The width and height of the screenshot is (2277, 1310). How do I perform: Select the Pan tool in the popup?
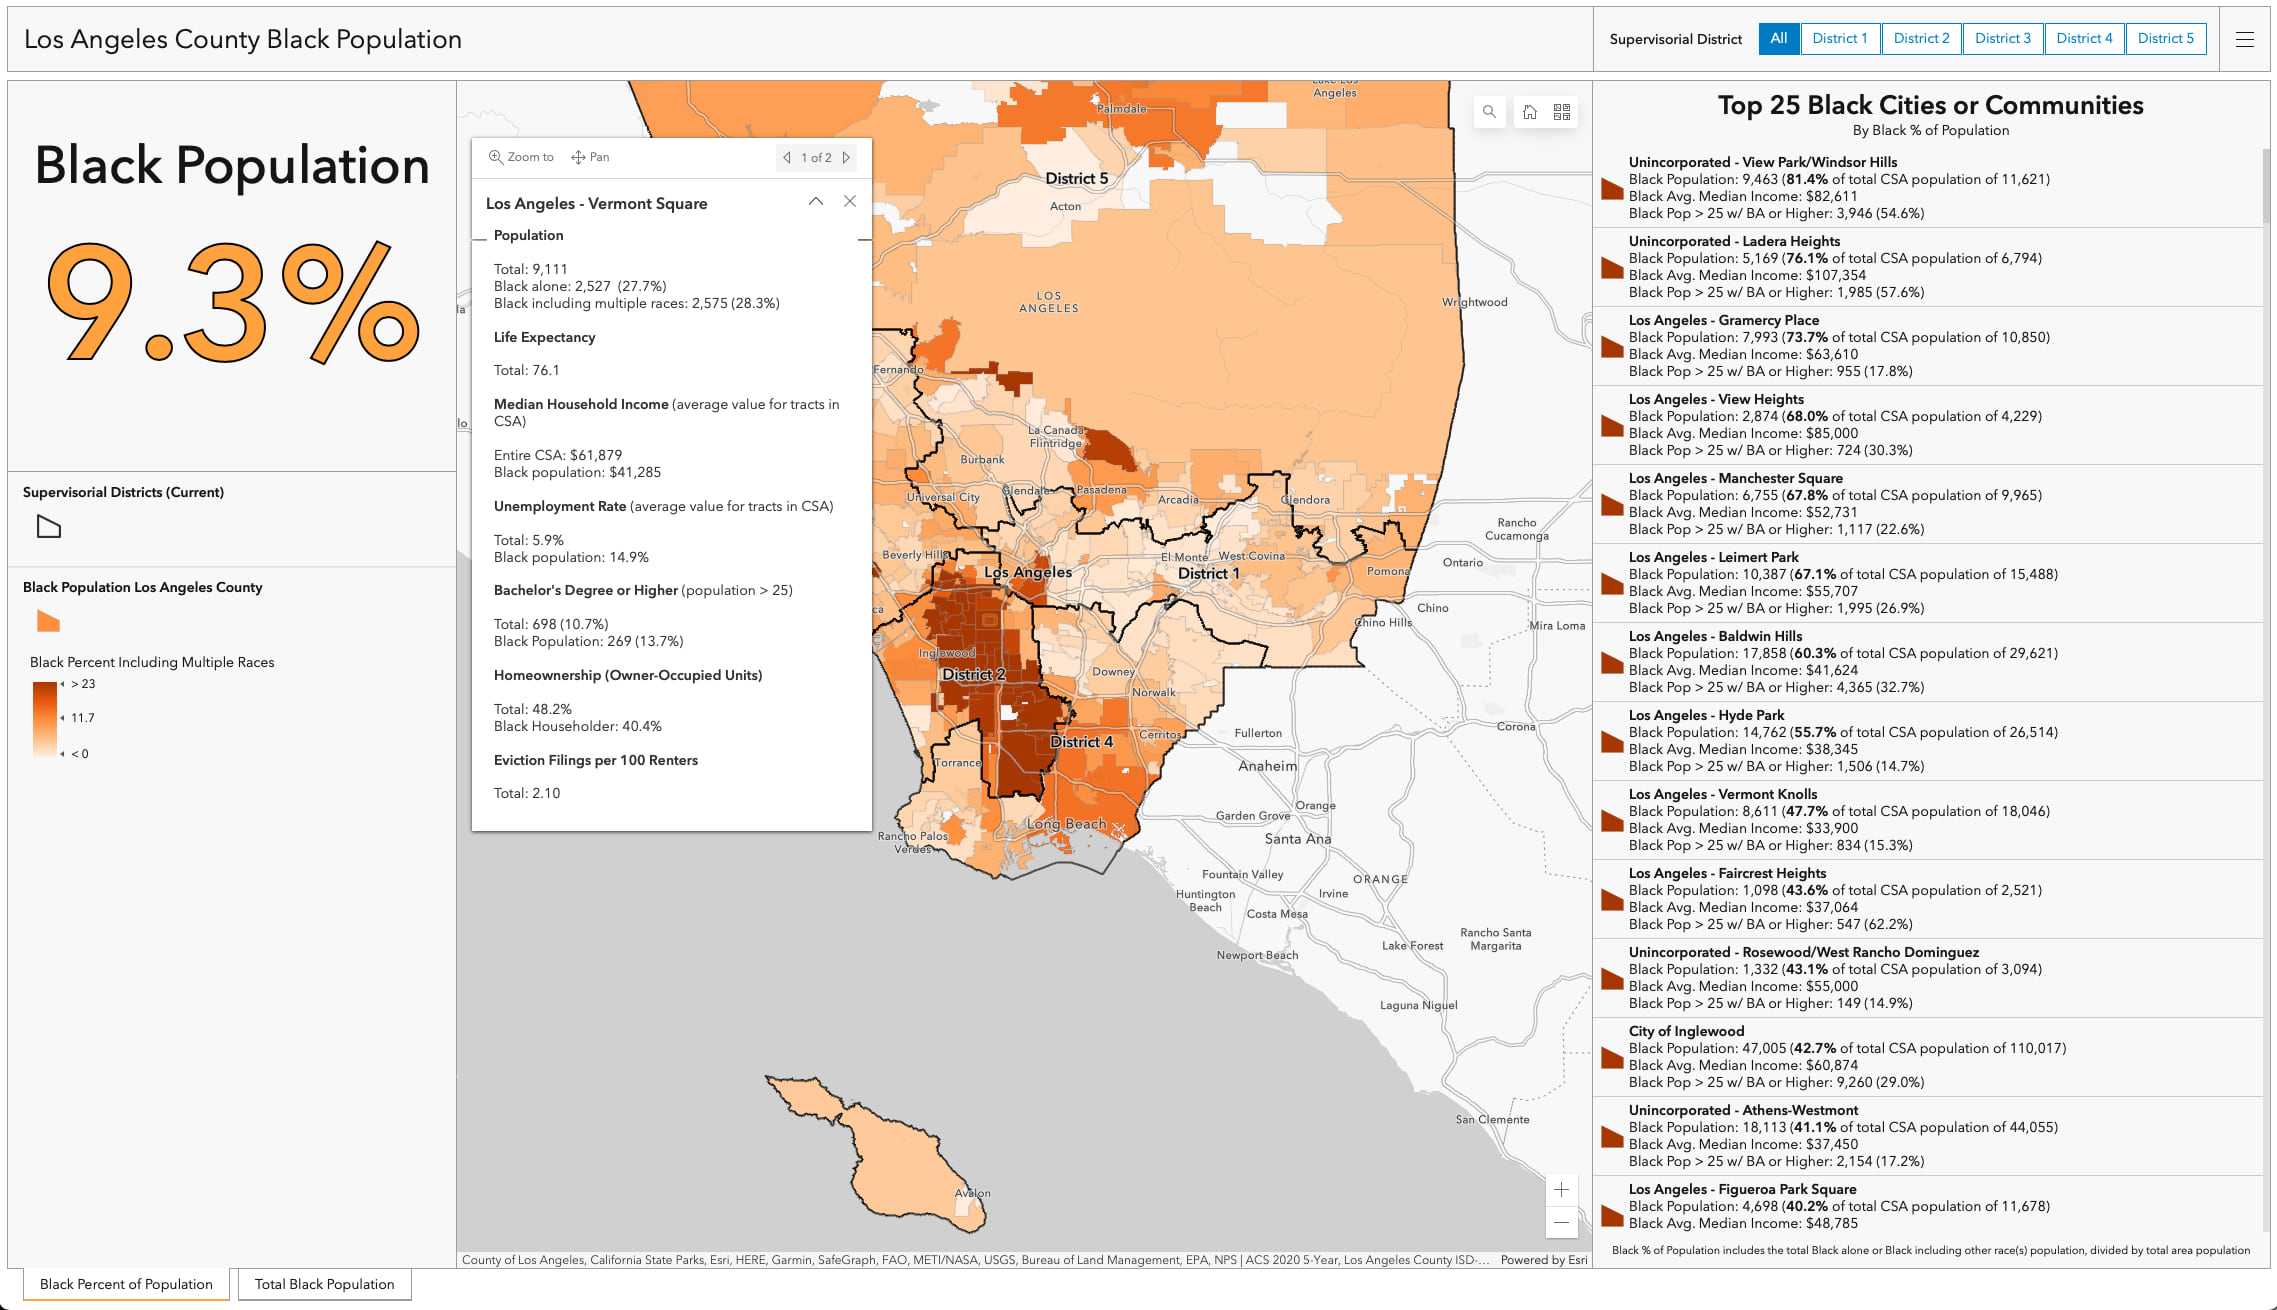589,157
